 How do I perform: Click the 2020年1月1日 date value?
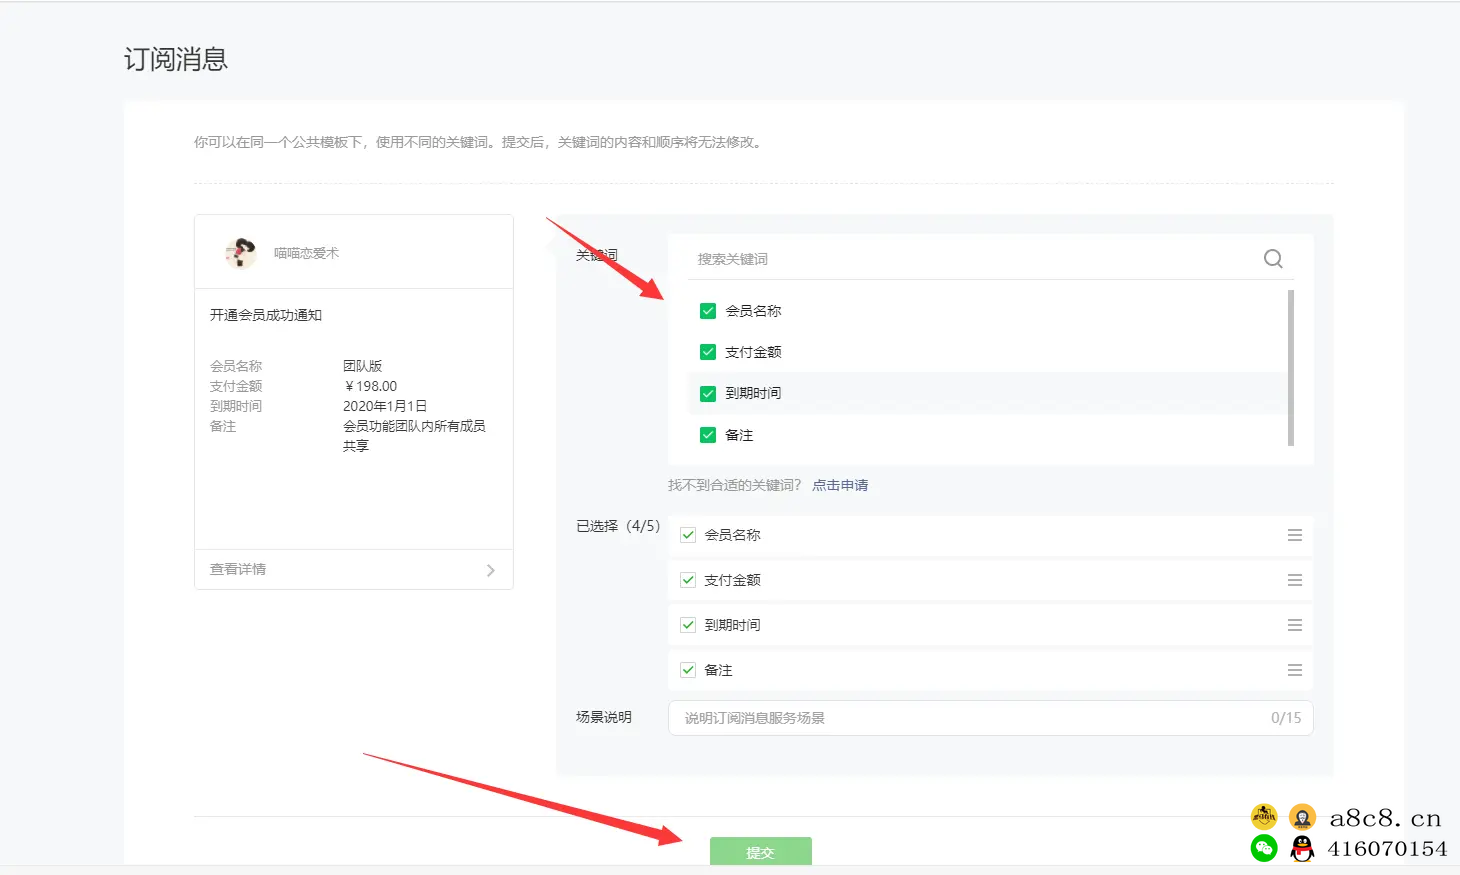coord(385,406)
